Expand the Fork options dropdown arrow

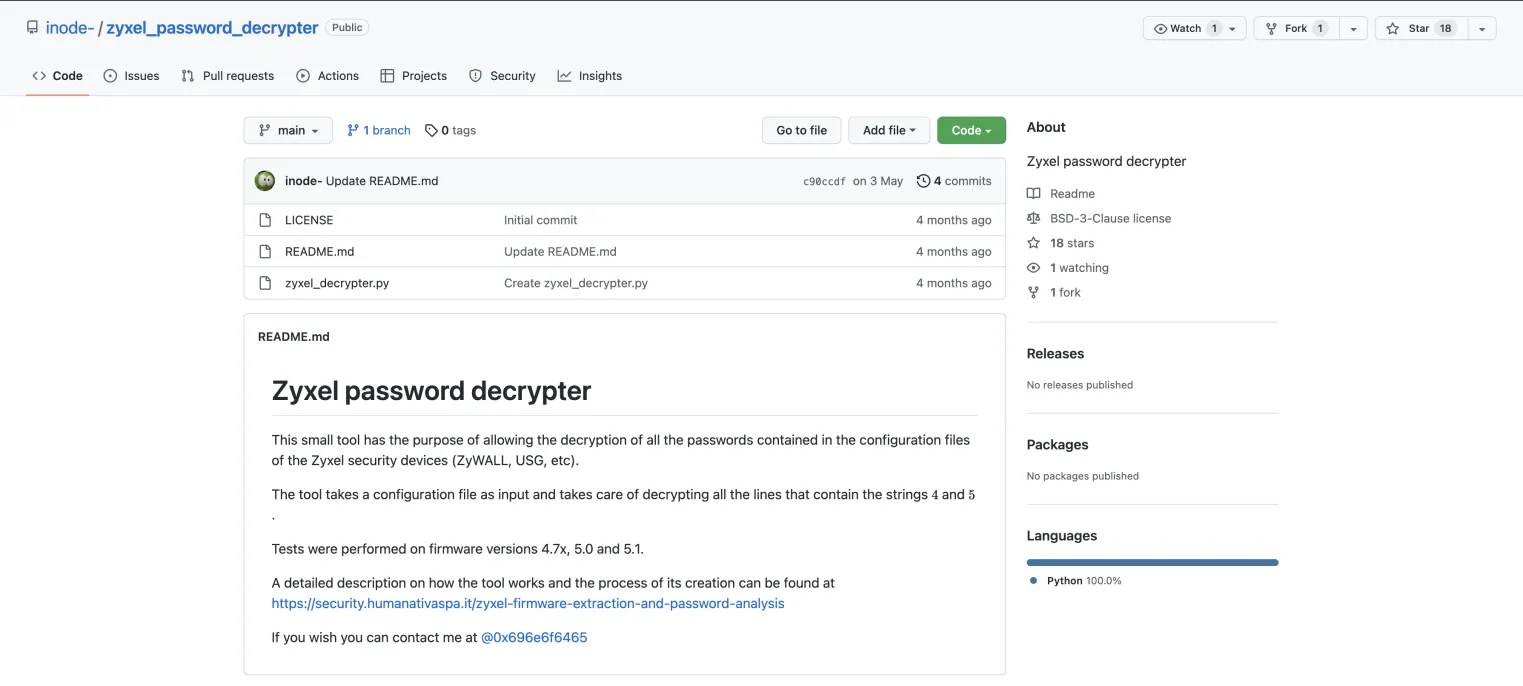pos(1352,28)
